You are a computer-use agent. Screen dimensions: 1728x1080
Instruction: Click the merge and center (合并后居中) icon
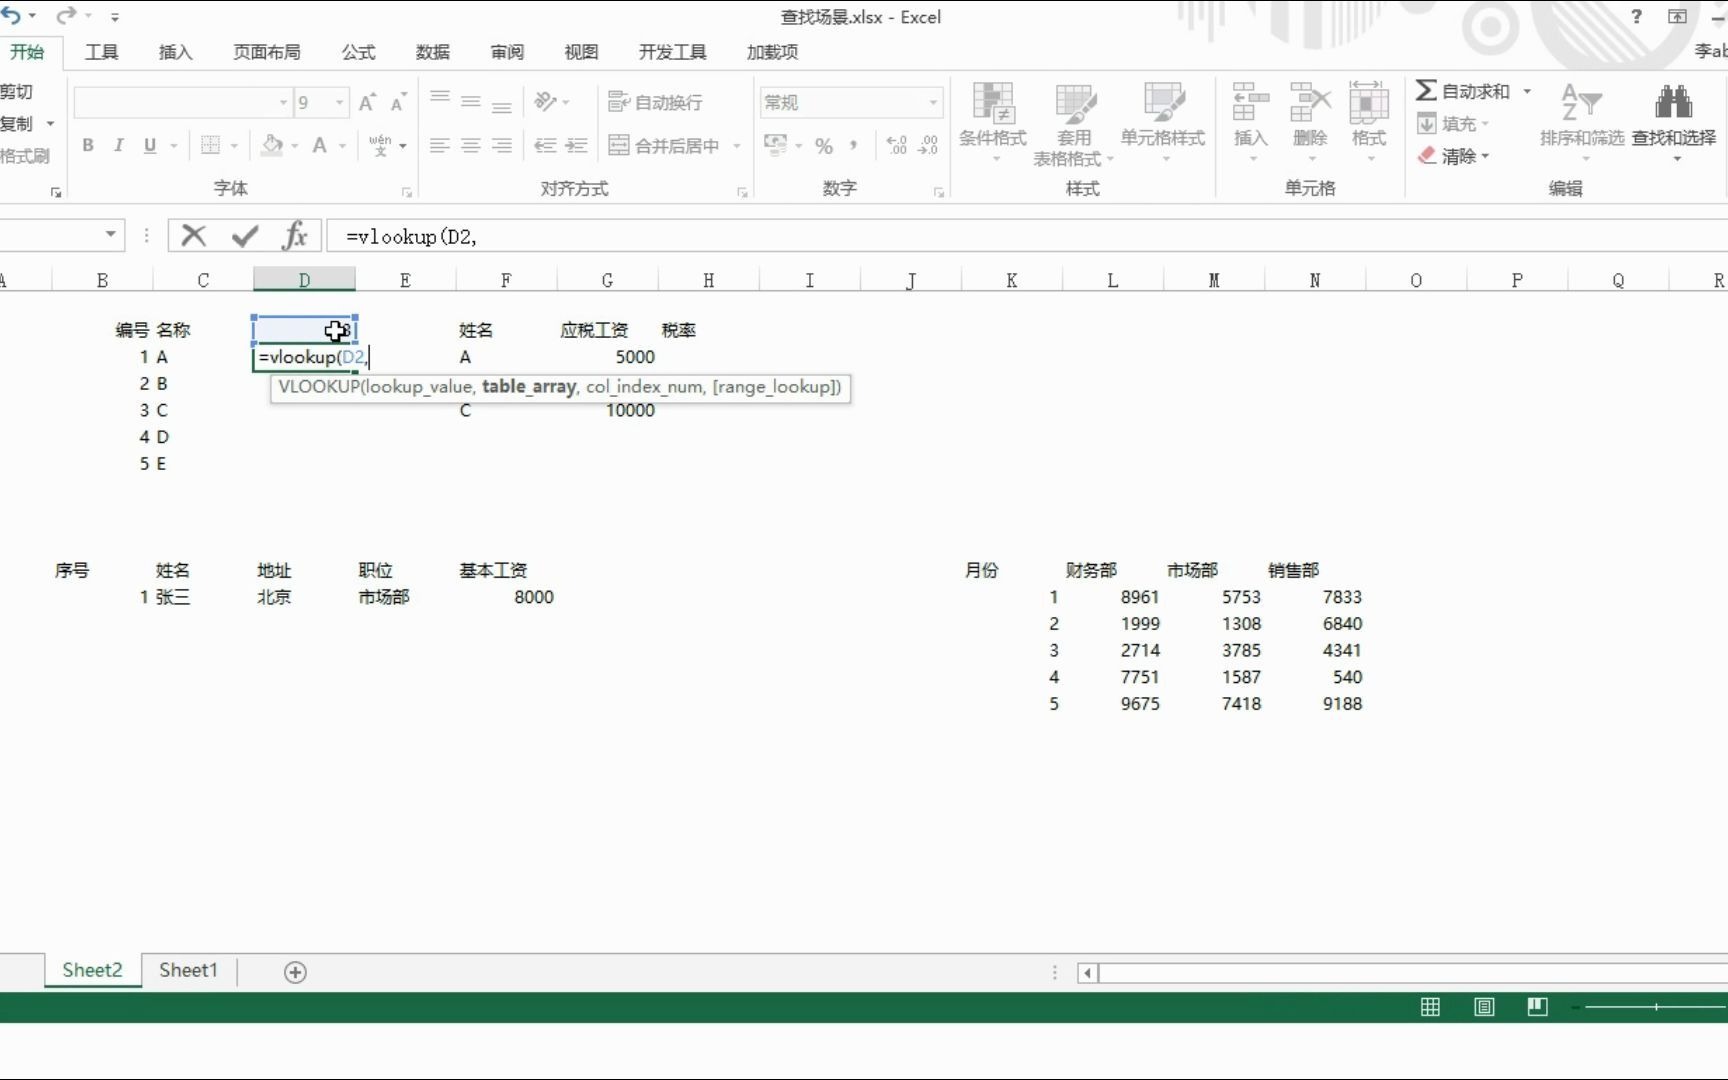pos(665,145)
